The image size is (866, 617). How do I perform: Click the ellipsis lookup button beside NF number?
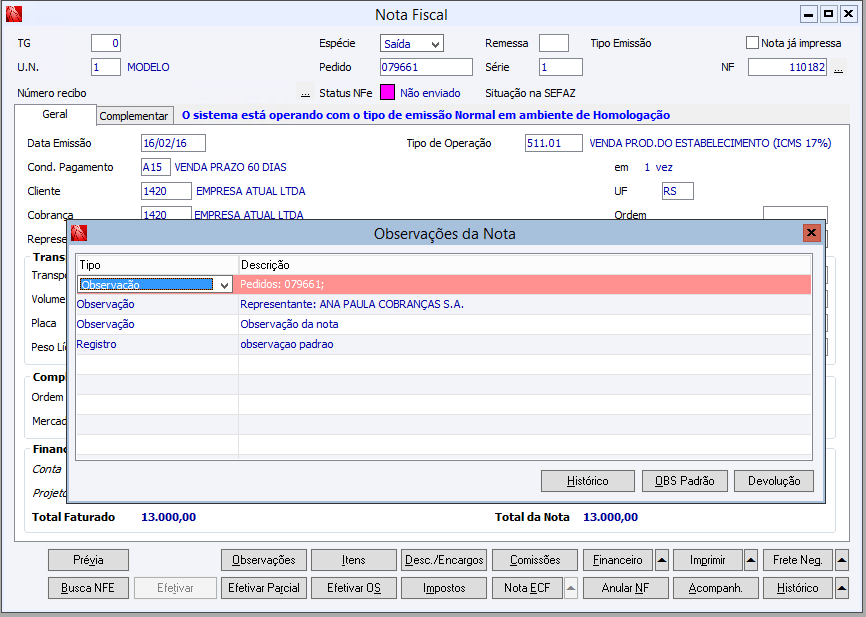838,68
